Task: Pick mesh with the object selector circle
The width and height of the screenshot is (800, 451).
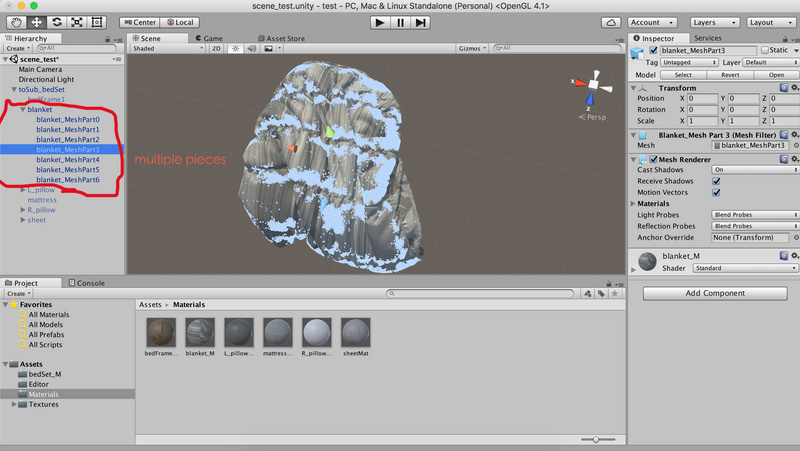Action: [x=796, y=145]
